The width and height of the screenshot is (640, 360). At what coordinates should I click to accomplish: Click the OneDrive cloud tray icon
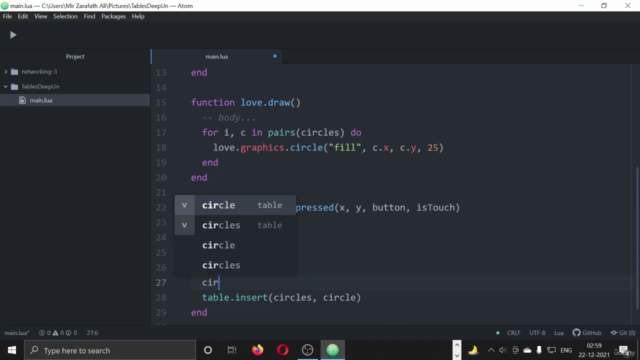point(527,350)
